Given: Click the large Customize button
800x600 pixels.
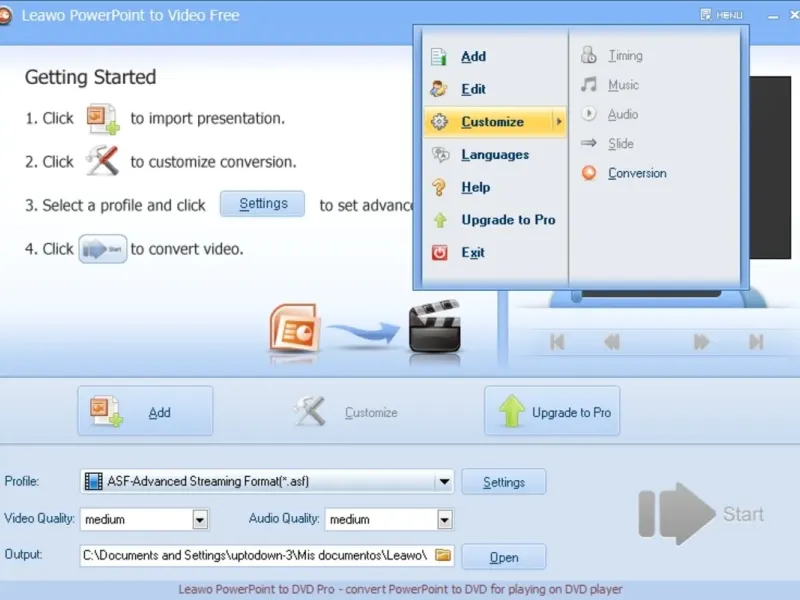Looking at the screenshot, I should point(348,411).
